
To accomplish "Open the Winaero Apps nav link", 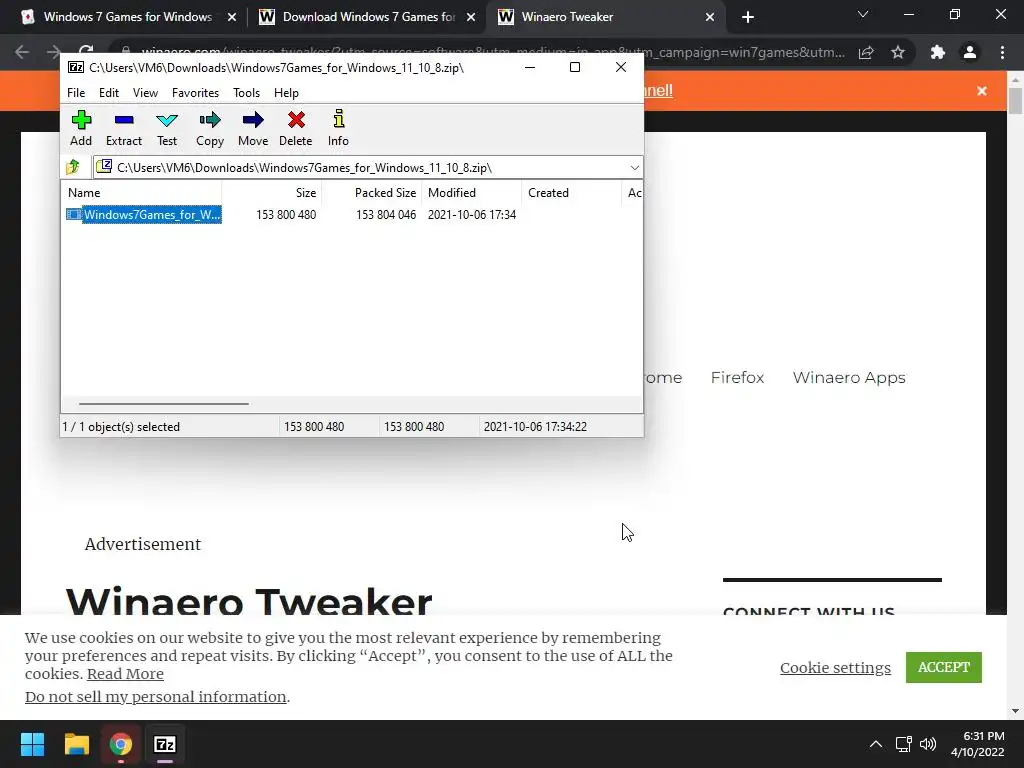I will [849, 377].
